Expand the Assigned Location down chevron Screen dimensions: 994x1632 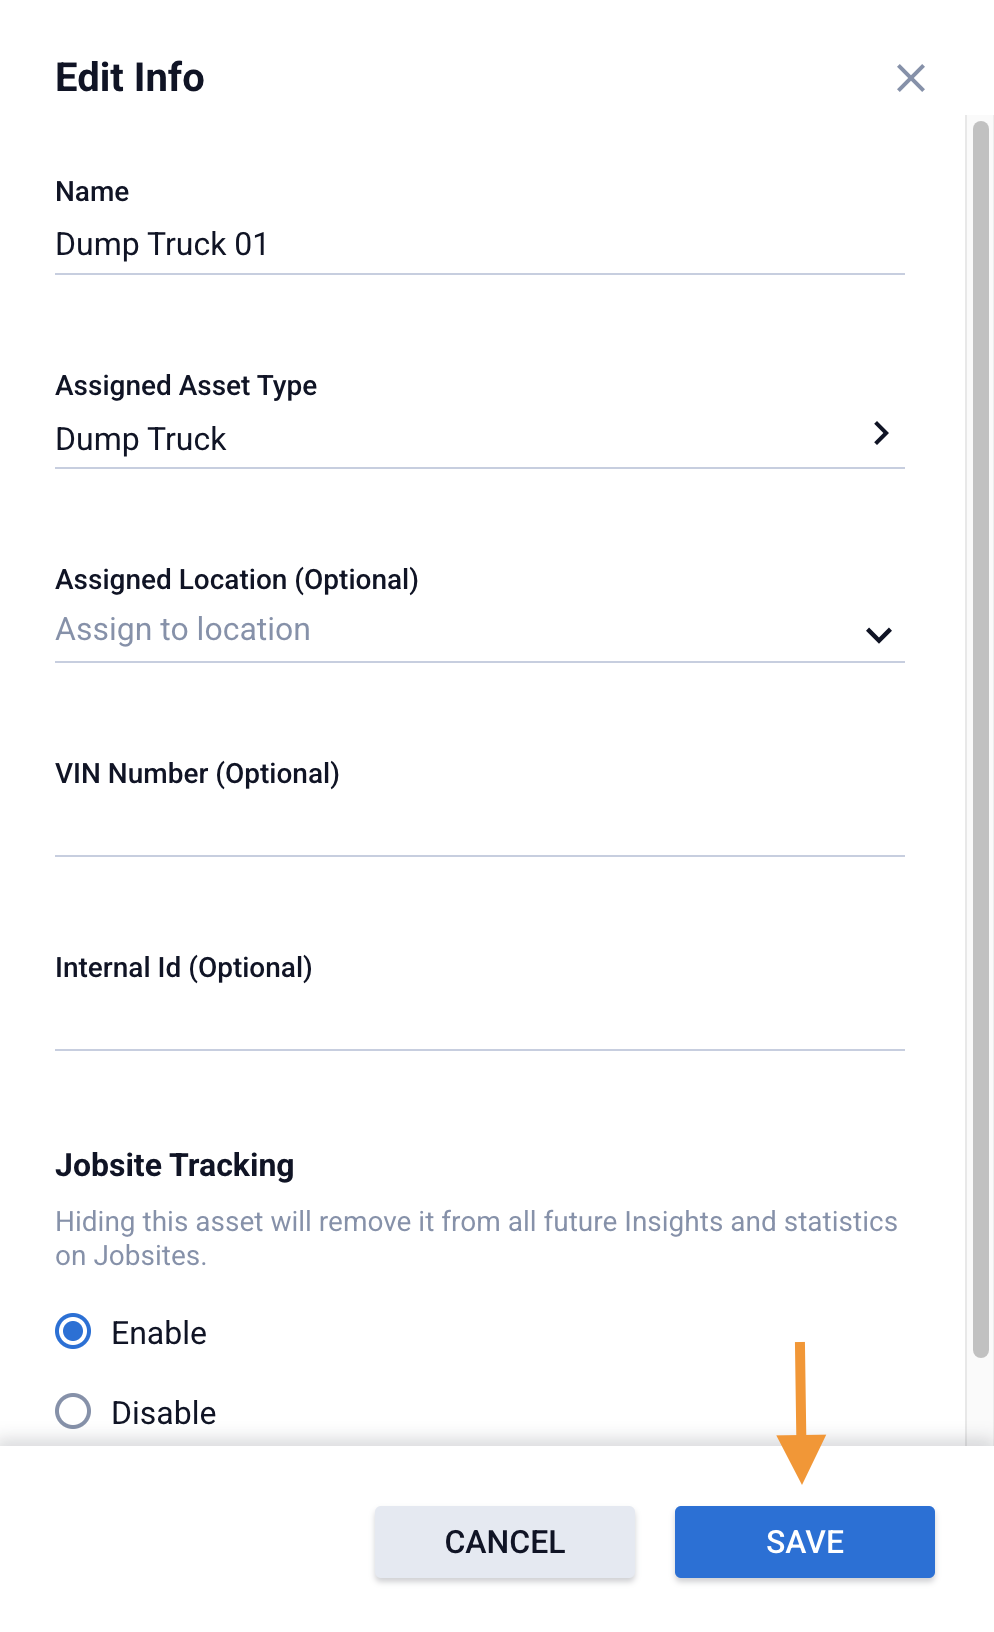[x=878, y=635]
